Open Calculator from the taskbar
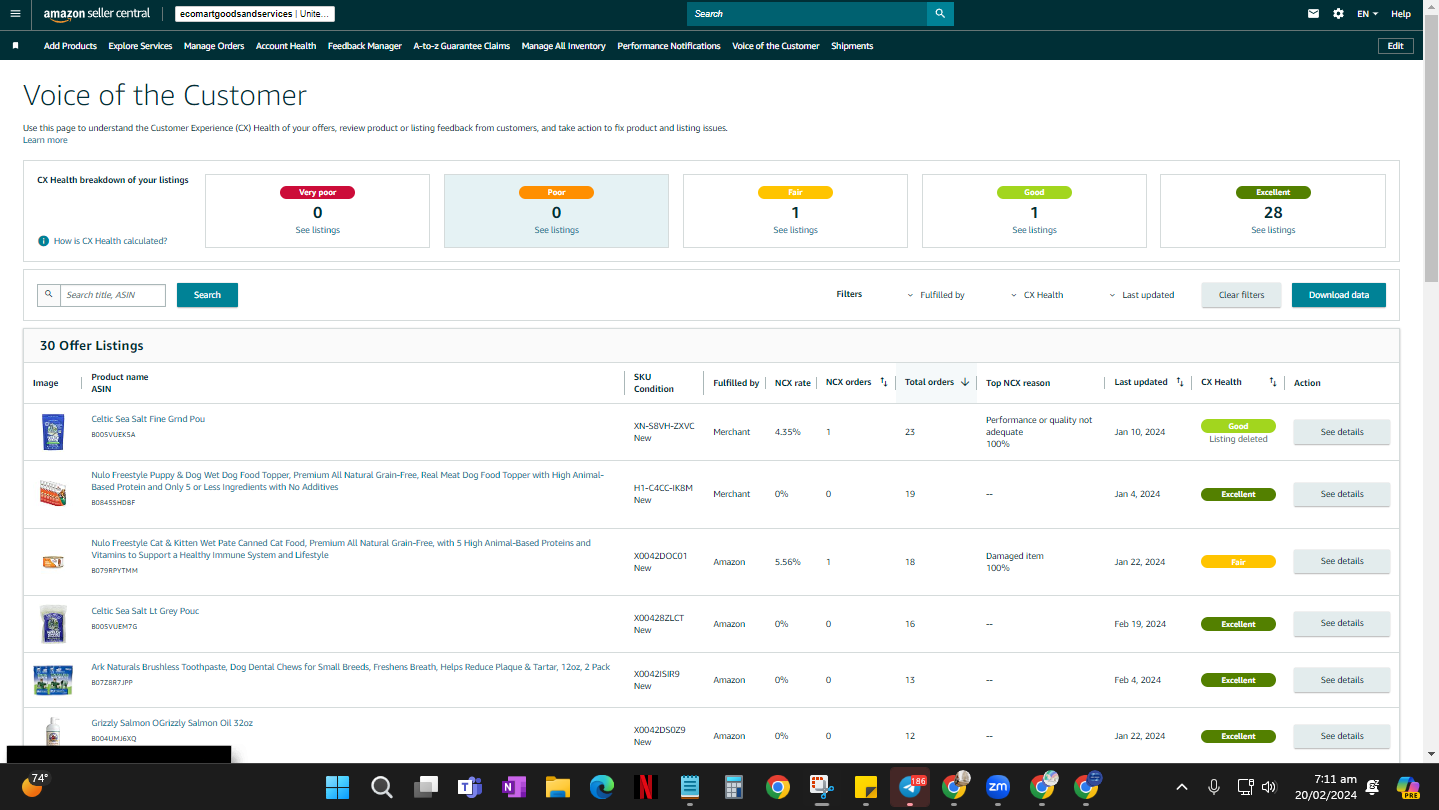 (734, 787)
